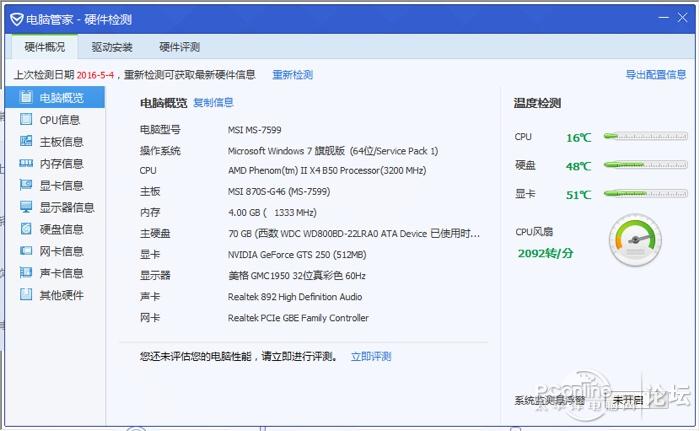Select the 其他硬件 label in sidebar

coord(62,295)
